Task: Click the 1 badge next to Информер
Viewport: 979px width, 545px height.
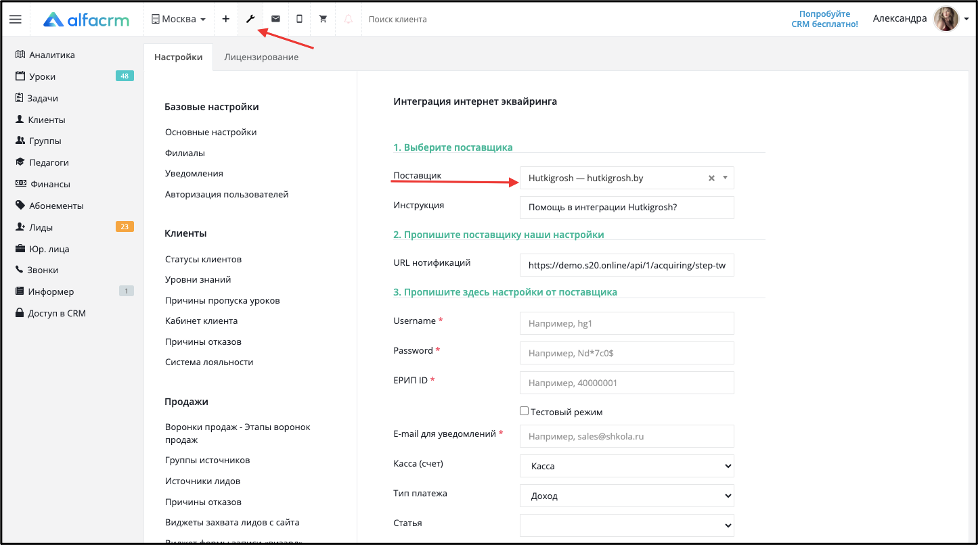Action: click(126, 291)
